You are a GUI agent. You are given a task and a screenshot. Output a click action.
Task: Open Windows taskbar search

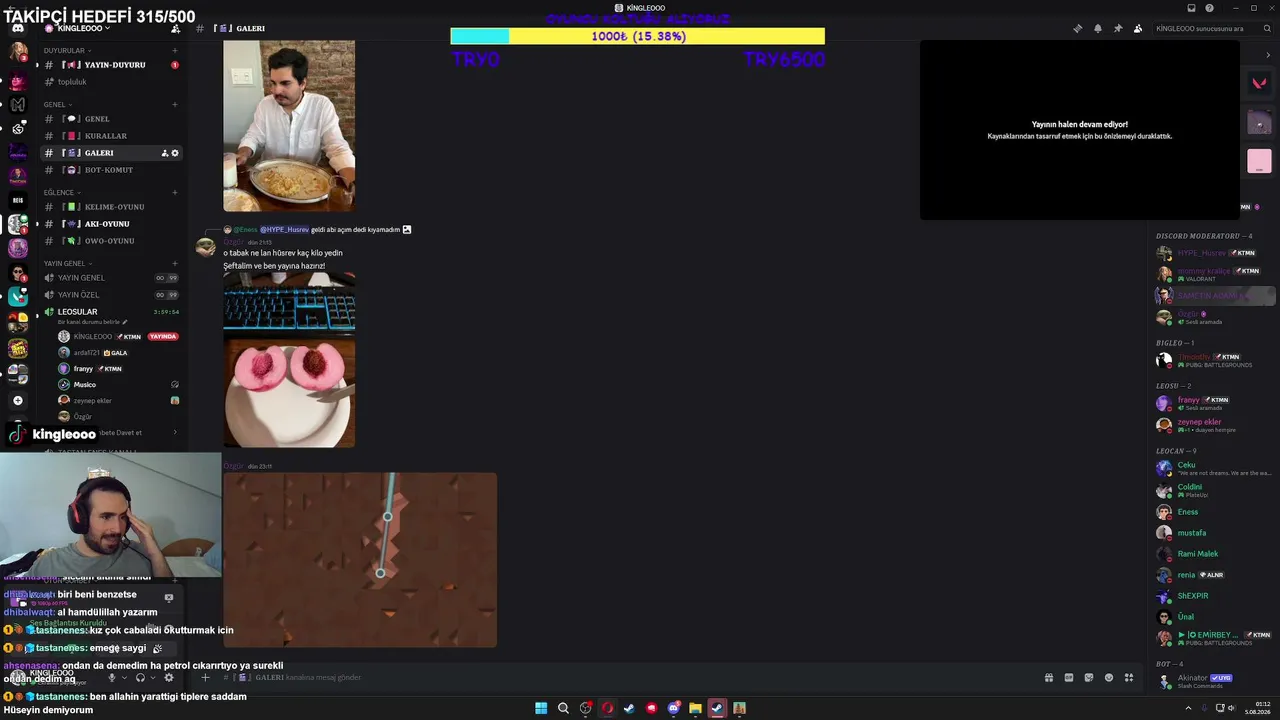(x=563, y=708)
